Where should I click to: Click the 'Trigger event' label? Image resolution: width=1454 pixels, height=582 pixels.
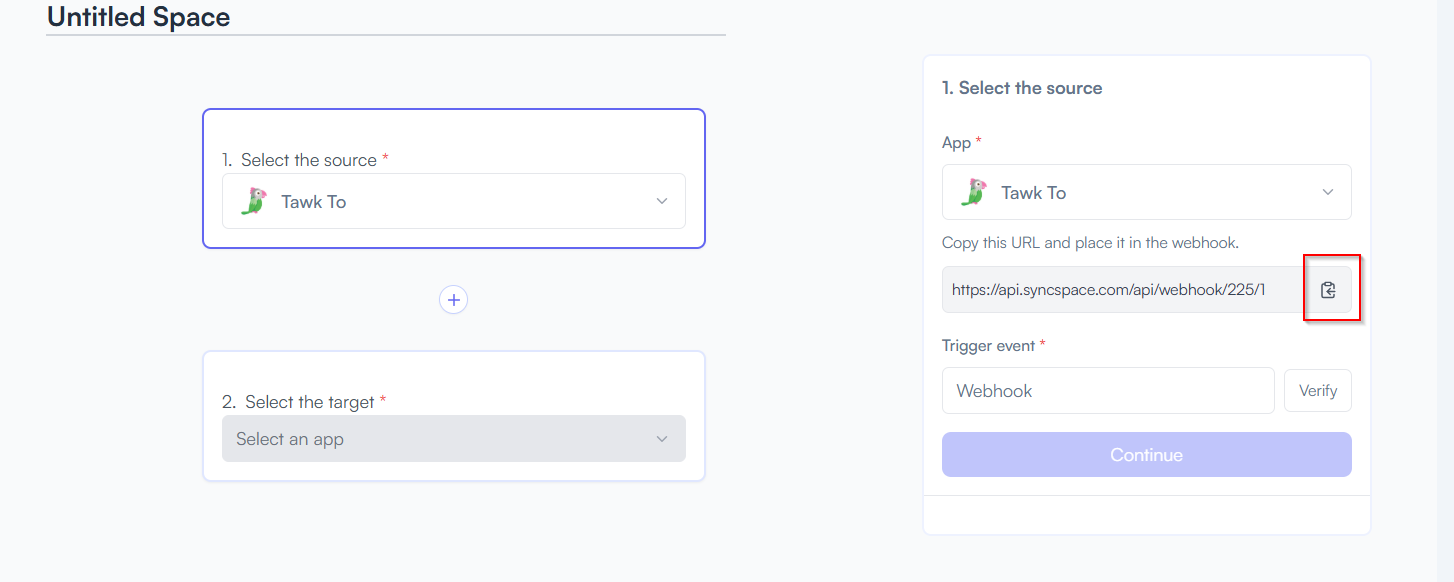(x=989, y=346)
